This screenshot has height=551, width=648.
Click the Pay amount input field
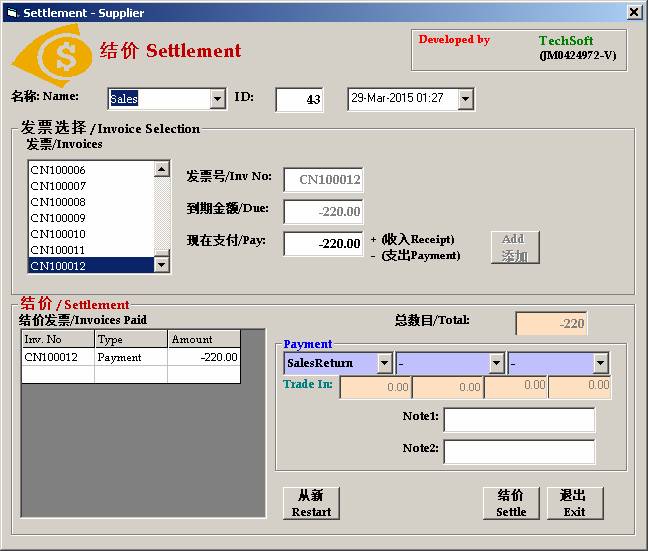point(323,244)
